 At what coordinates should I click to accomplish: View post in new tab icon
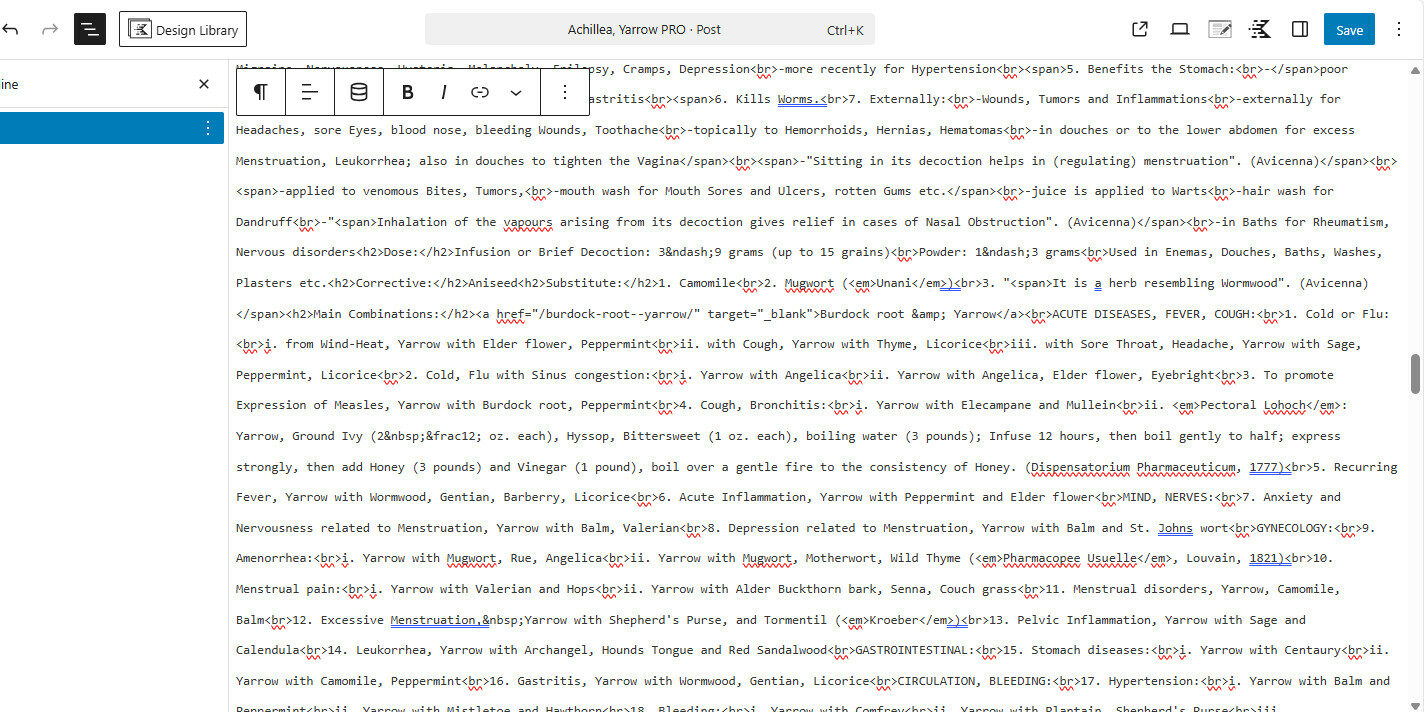(1140, 29)
